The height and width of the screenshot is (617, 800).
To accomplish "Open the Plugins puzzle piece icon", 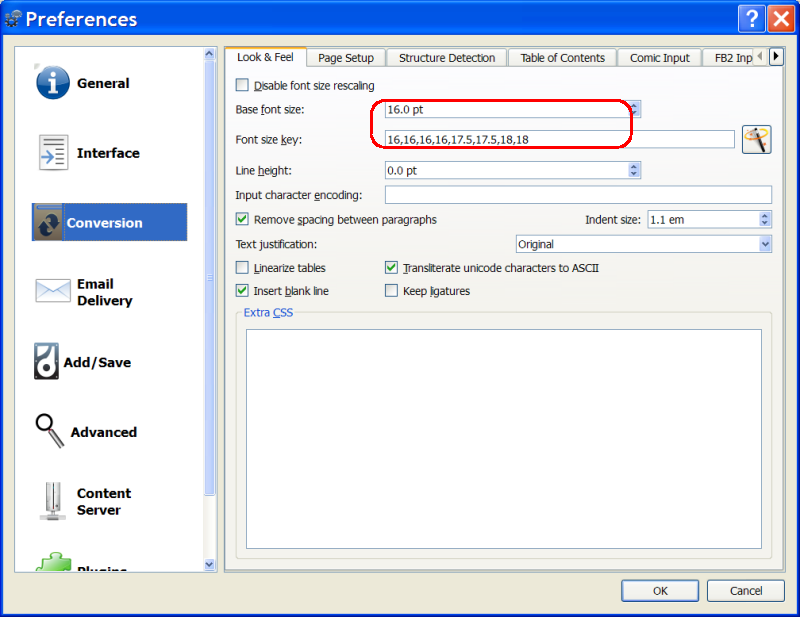I will [x=53, y=561].
